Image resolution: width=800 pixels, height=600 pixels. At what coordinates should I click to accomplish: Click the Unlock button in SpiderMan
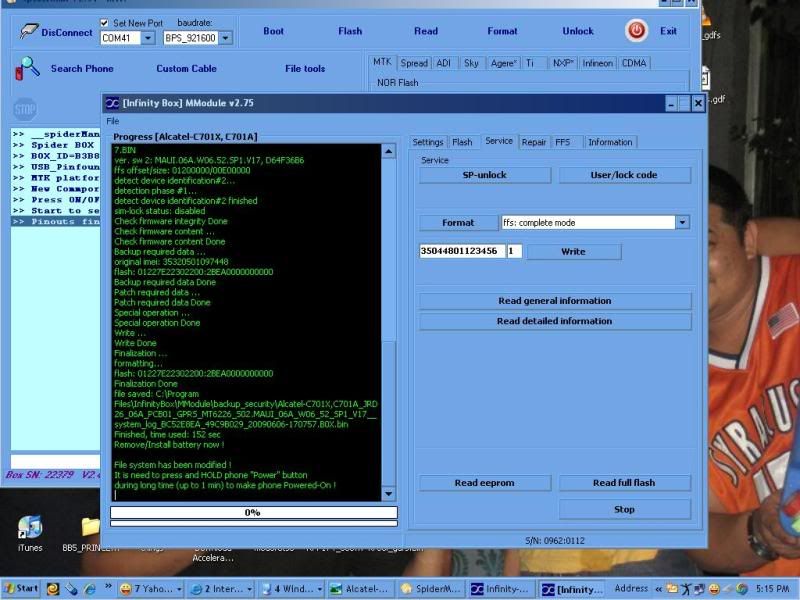point(578,31)
